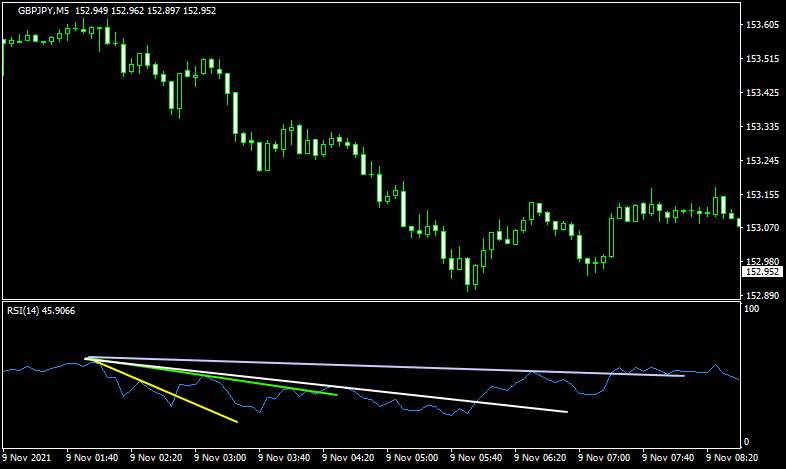Click the 9 Nov 02:20 time label
This screenshot has width=786, height=469.
coord(156,457)
